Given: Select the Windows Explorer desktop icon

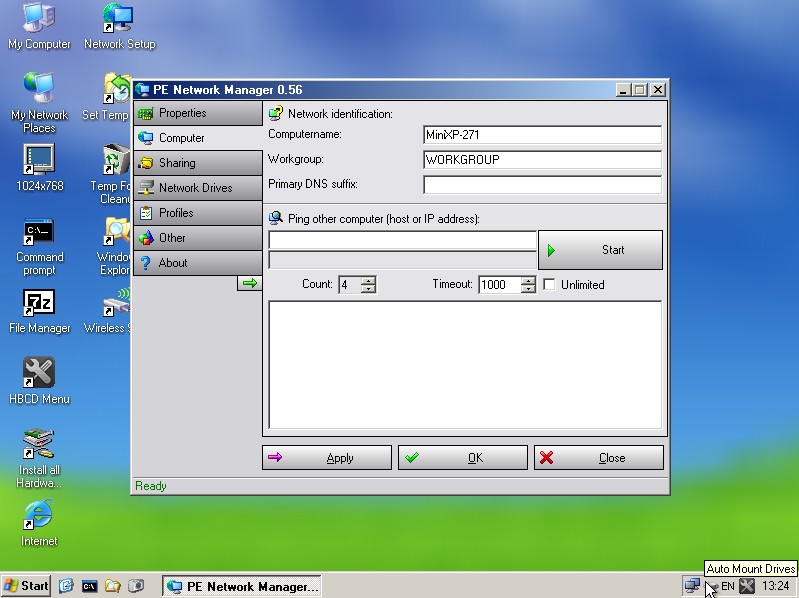Looking at the screenshot, I should (x=115, y=247).
